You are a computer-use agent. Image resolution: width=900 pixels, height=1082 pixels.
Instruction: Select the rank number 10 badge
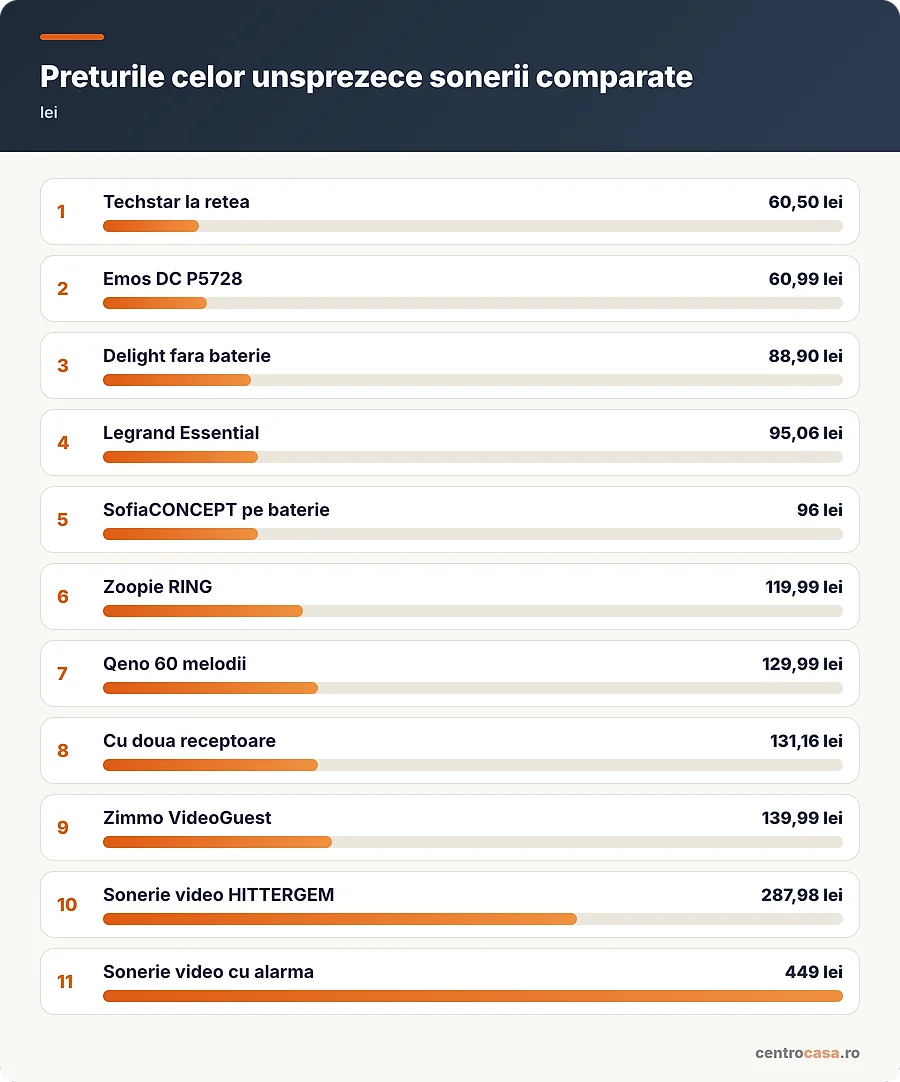coord(67,905)
